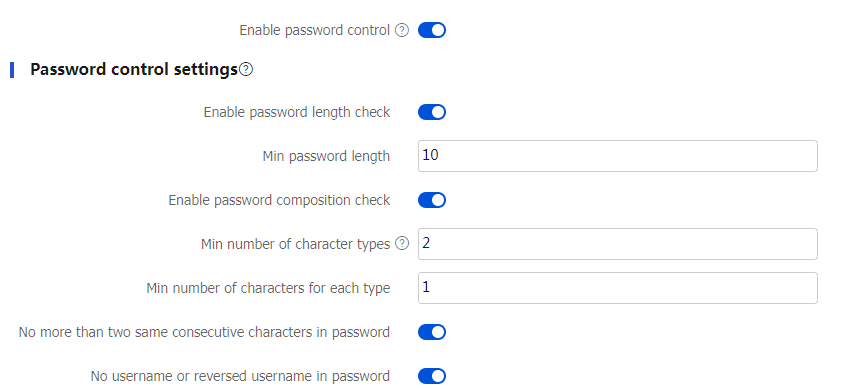Click the Enable password control label text

click(x=315, y=31)
